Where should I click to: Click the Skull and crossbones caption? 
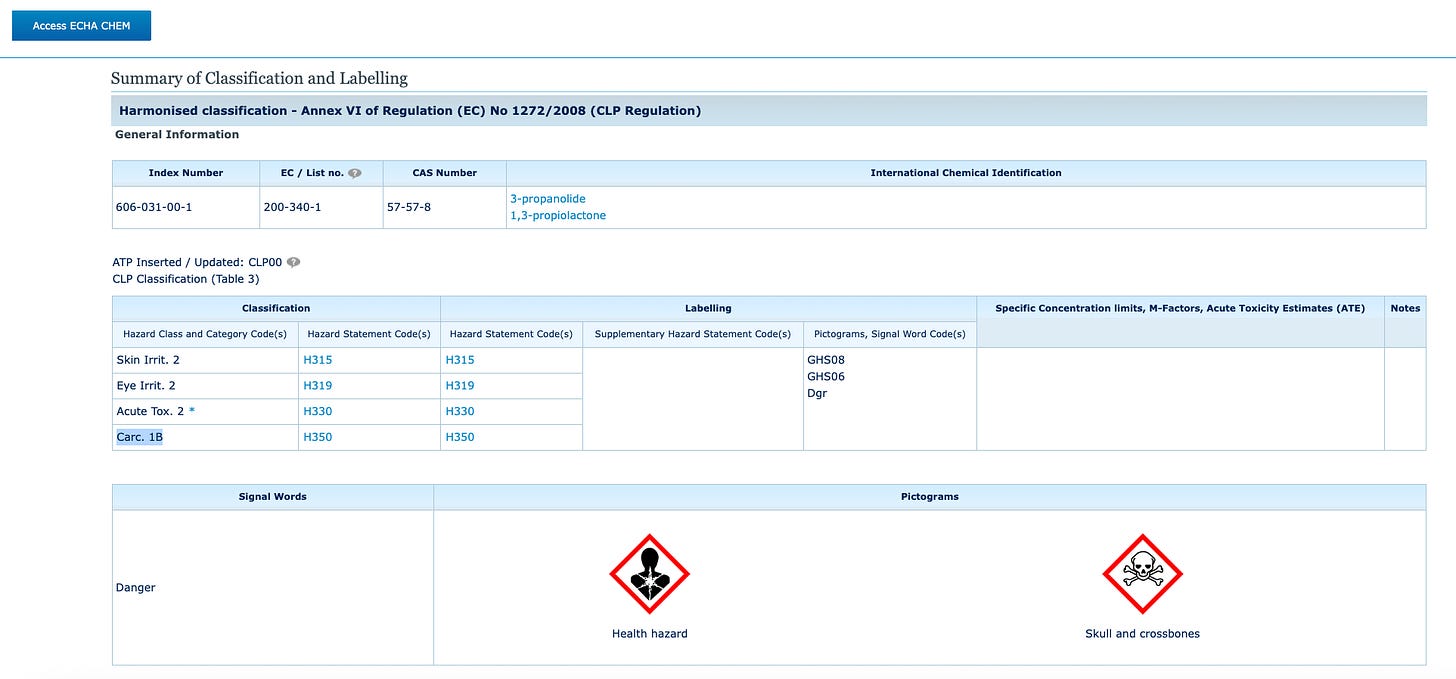pos(1143,634)
